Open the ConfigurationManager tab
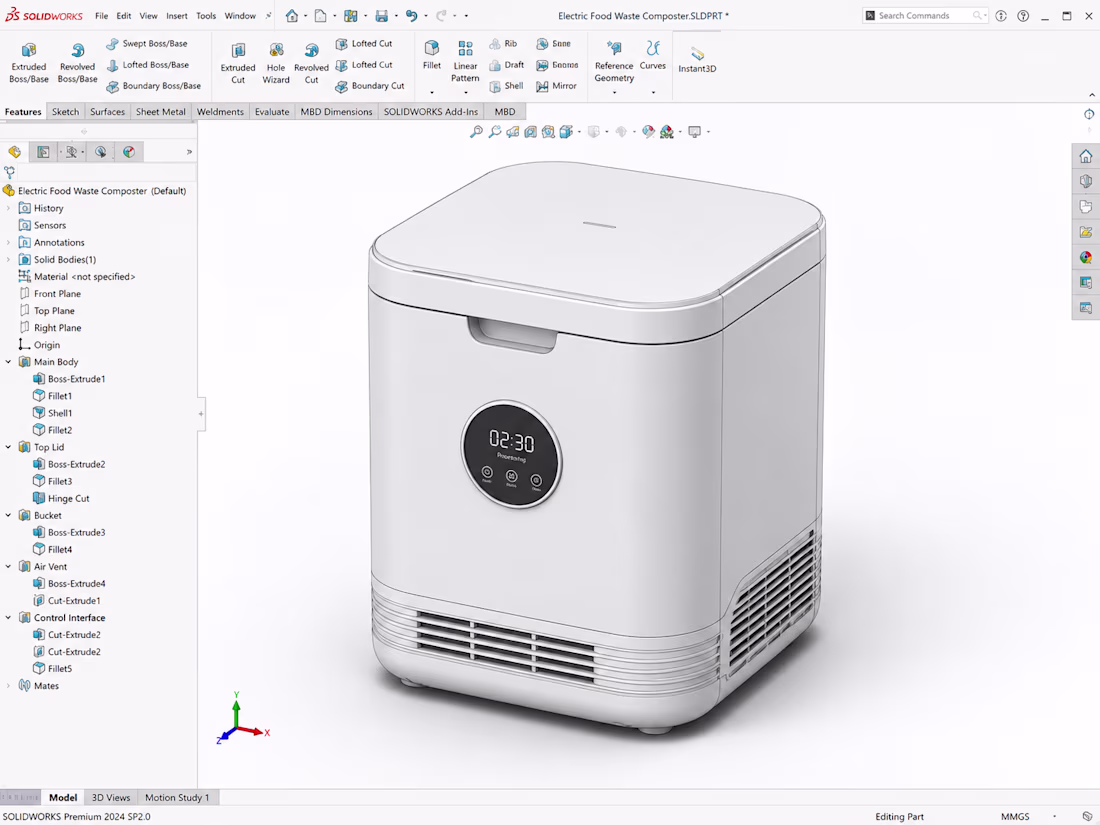 tap(72, 152)
